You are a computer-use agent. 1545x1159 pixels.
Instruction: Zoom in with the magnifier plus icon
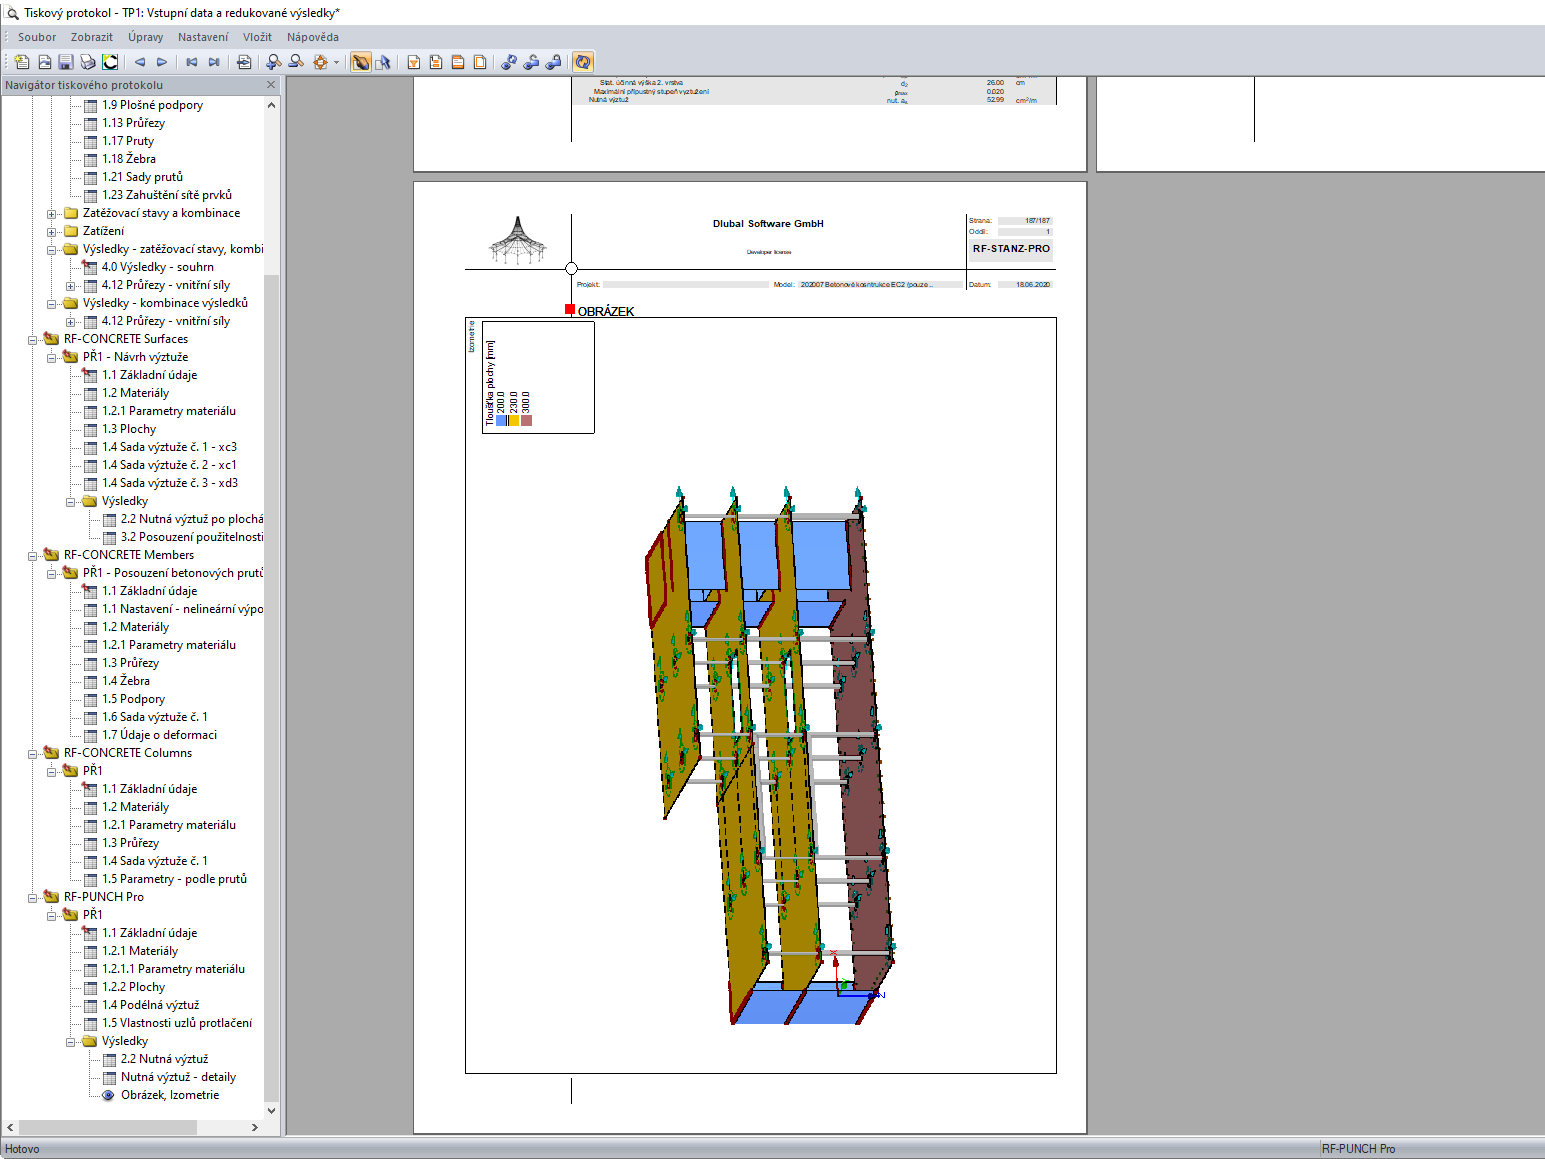tap(274, 62)
